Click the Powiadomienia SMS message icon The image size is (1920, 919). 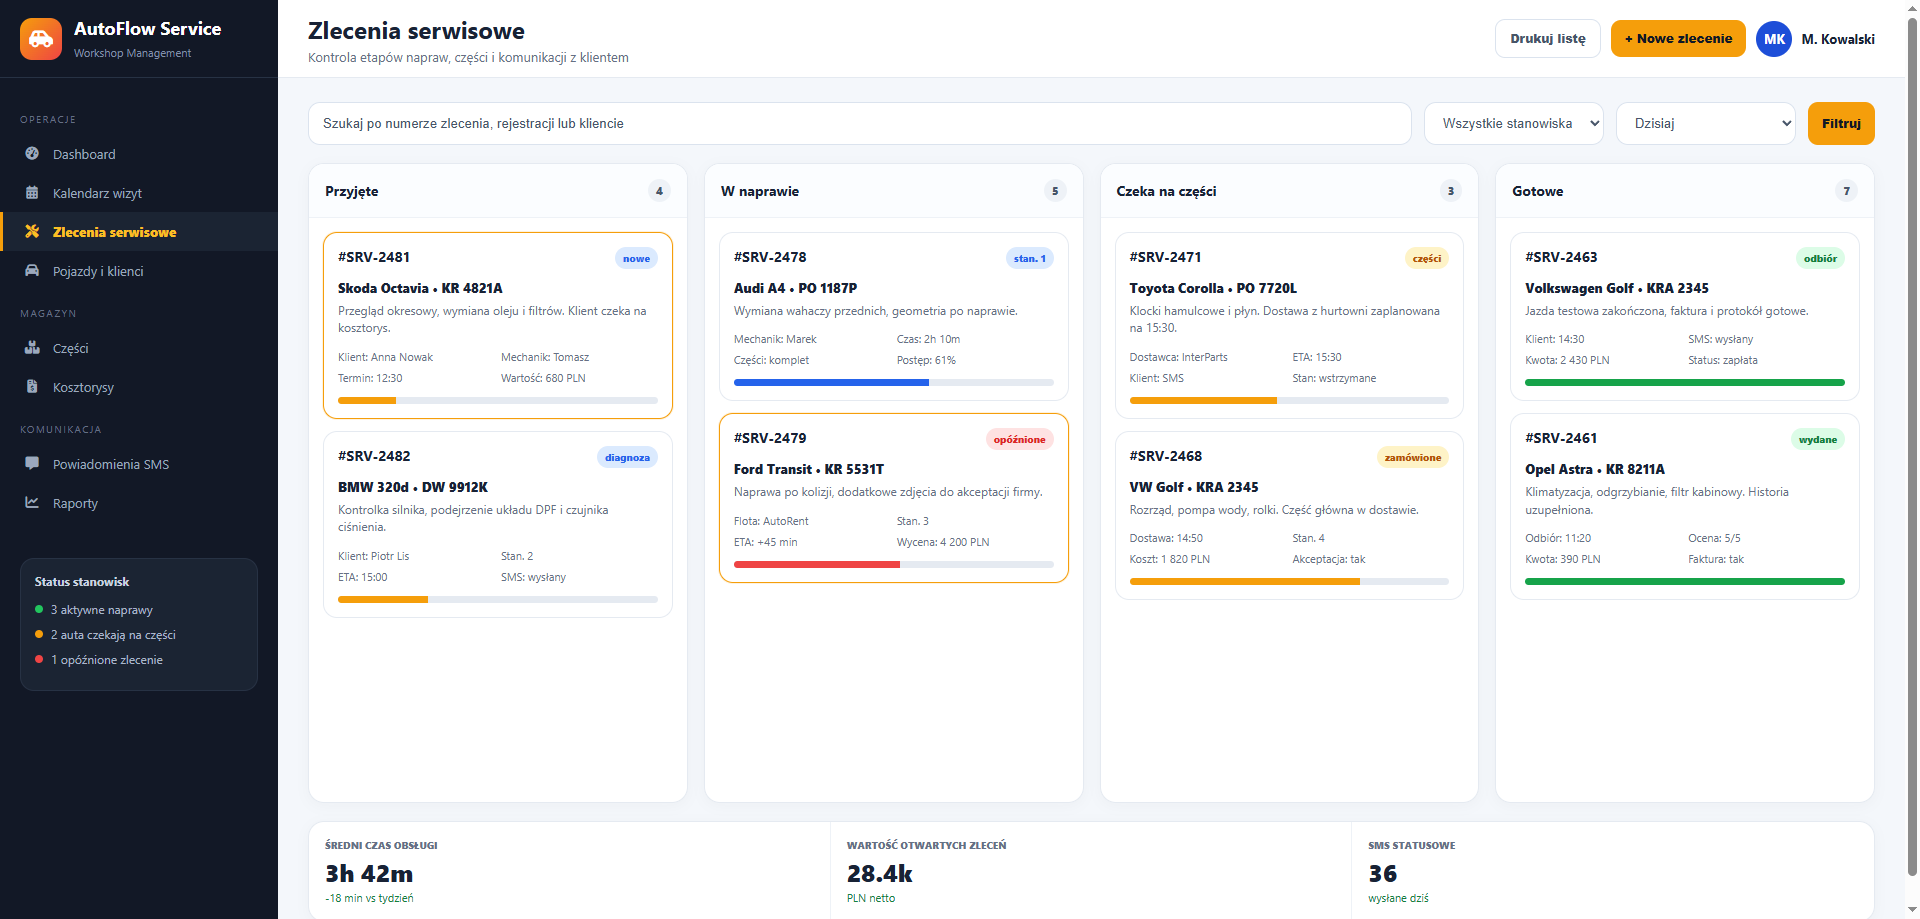point(32,464)
